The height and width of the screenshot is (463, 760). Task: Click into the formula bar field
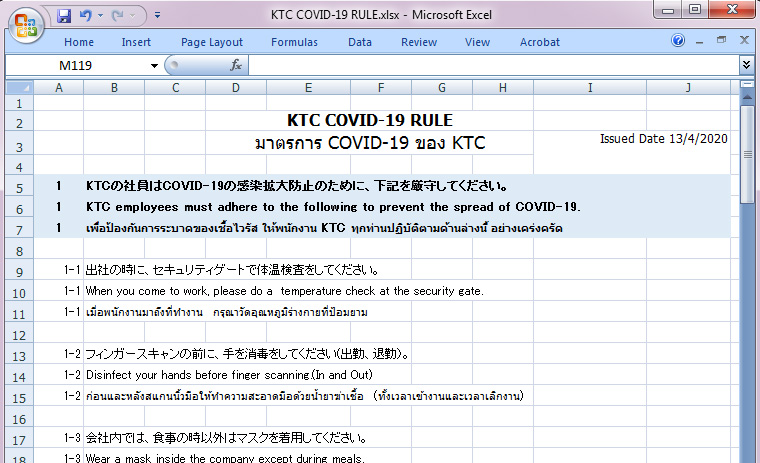[x=493, y=65]
